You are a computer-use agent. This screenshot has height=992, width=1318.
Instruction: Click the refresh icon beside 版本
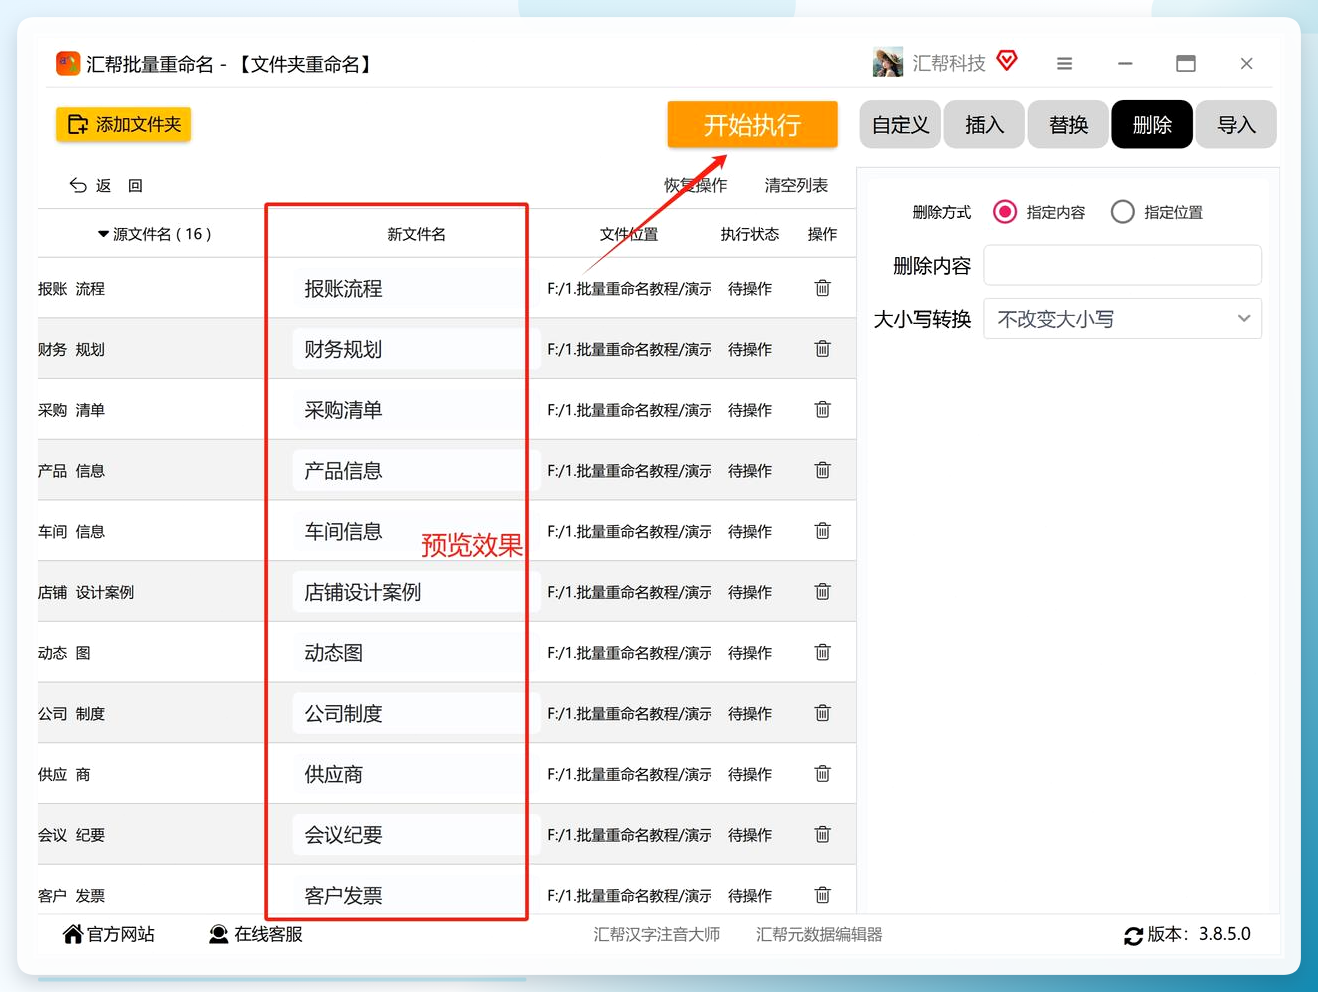click(1133, 936)
